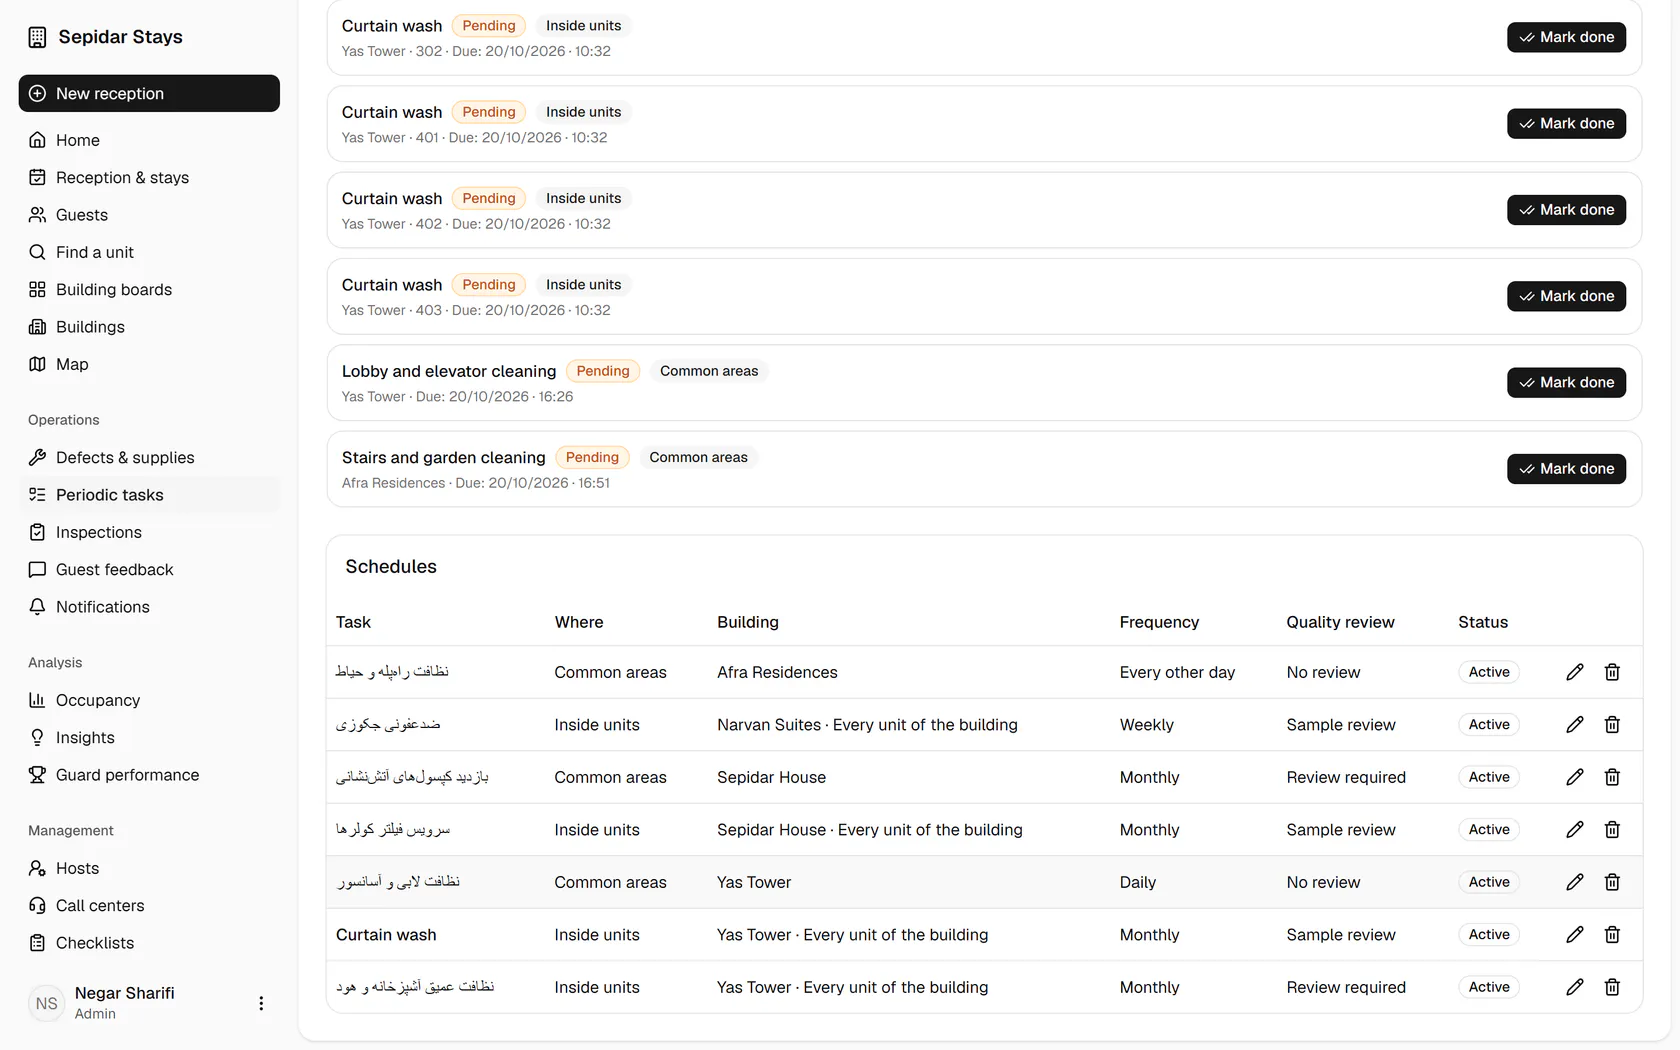Open Guard performance in Analysis section
The width and height of the screenshot is (1680, 1050).
(149, 775)
